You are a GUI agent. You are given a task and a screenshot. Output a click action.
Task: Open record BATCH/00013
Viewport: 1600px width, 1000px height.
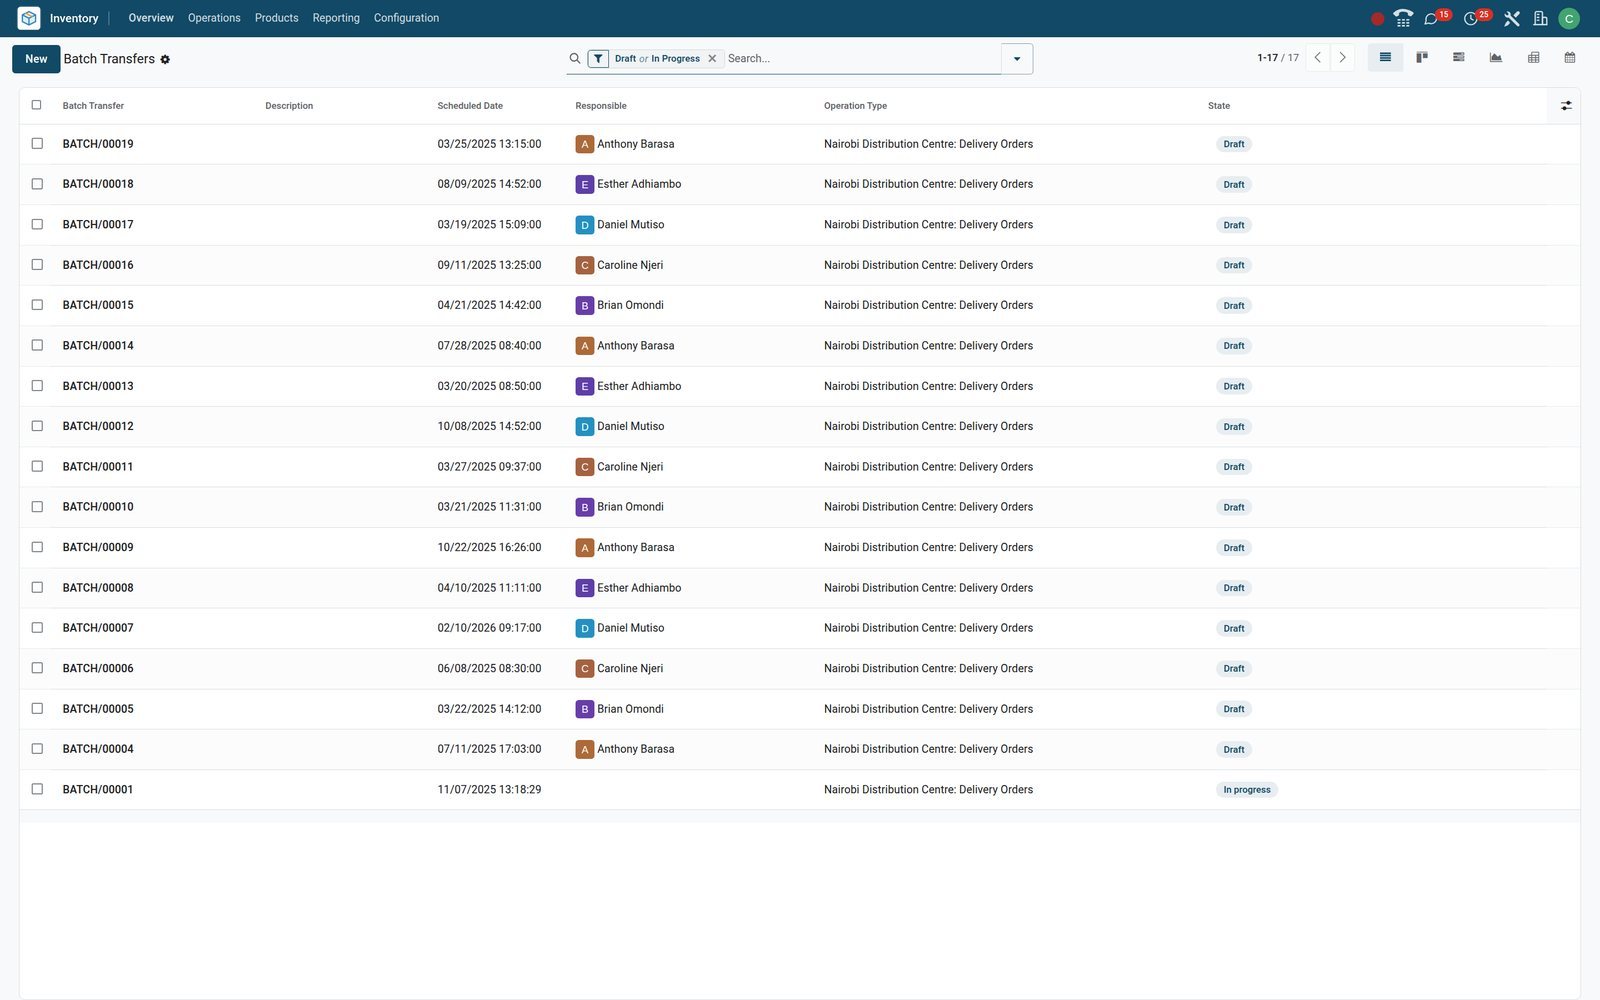coord(98,386)
